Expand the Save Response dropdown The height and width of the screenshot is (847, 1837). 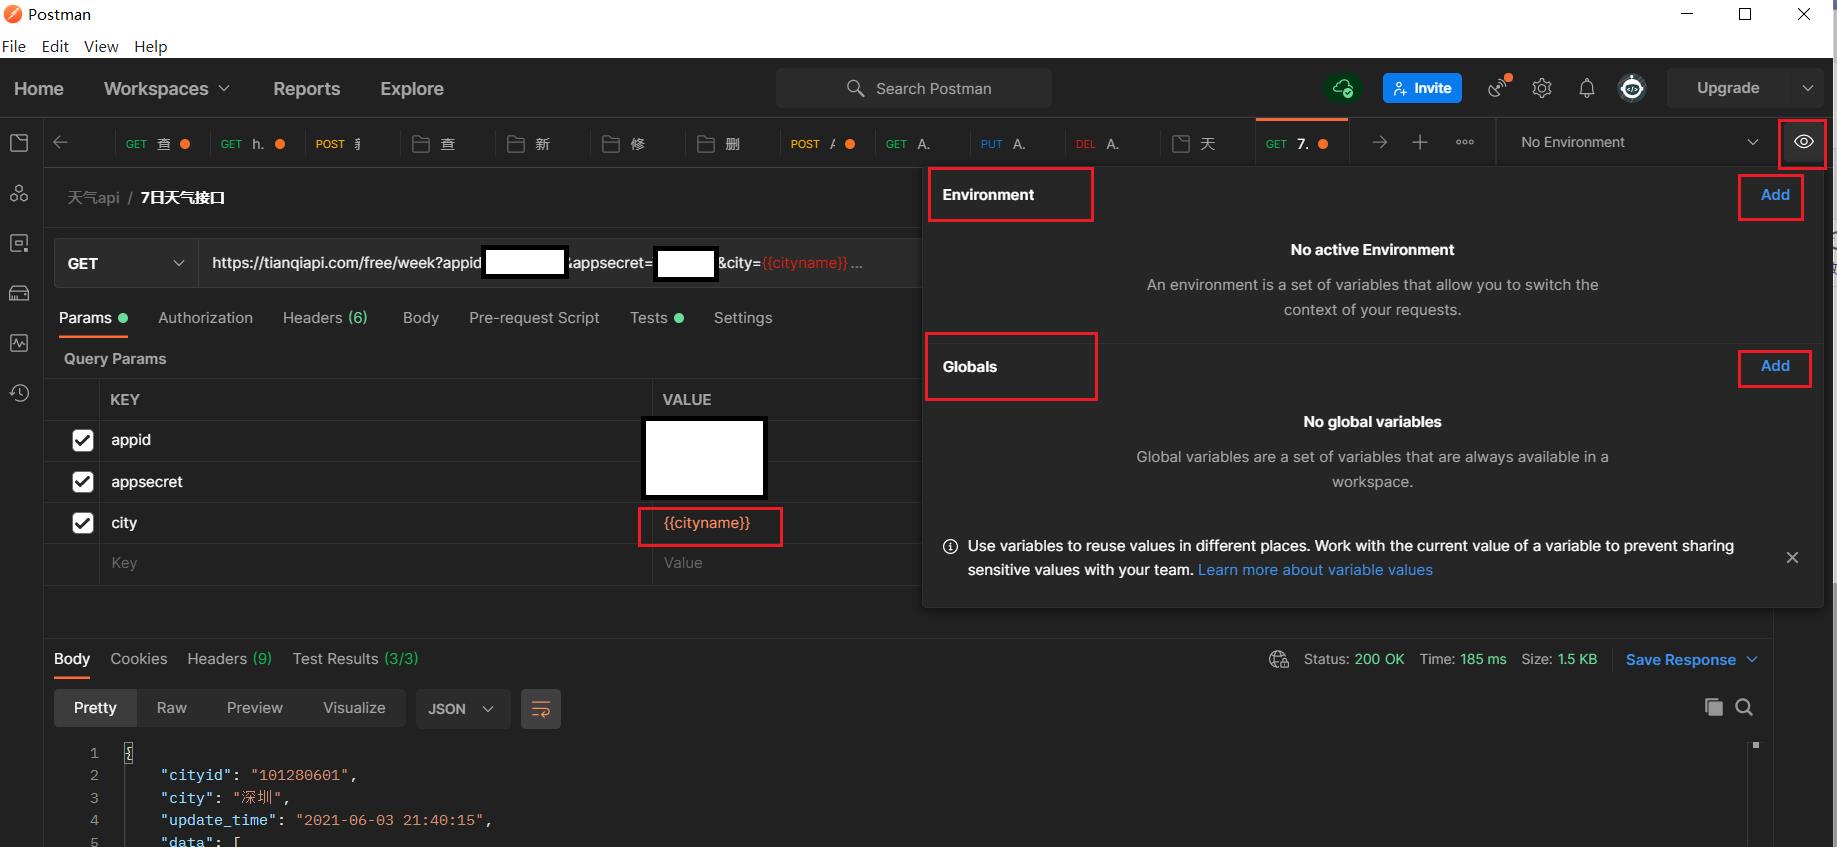(1752, 659)
